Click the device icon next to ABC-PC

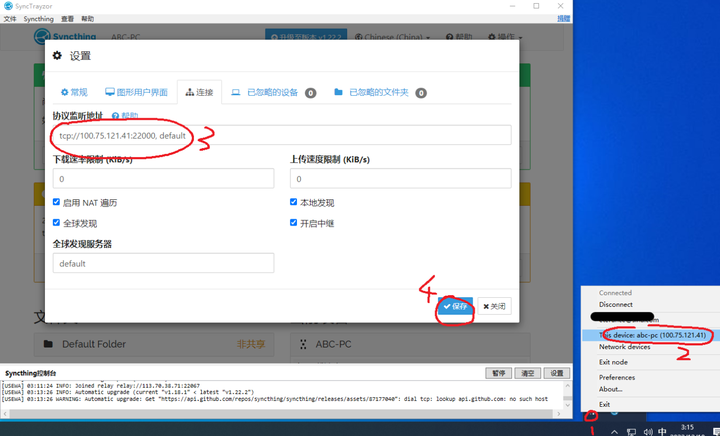[x=303, y=344]
